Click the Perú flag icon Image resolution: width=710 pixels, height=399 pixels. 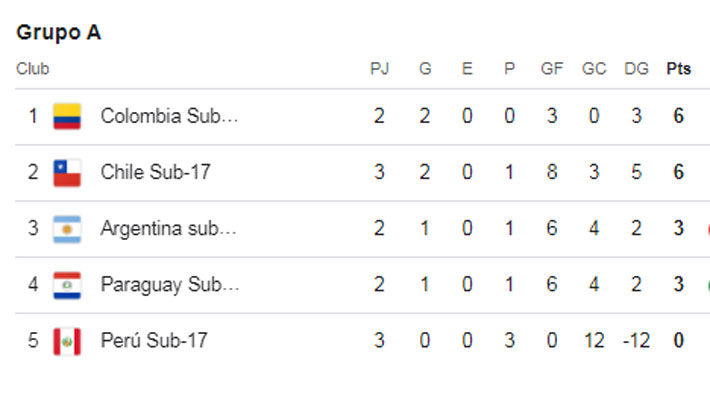point(67,341)
